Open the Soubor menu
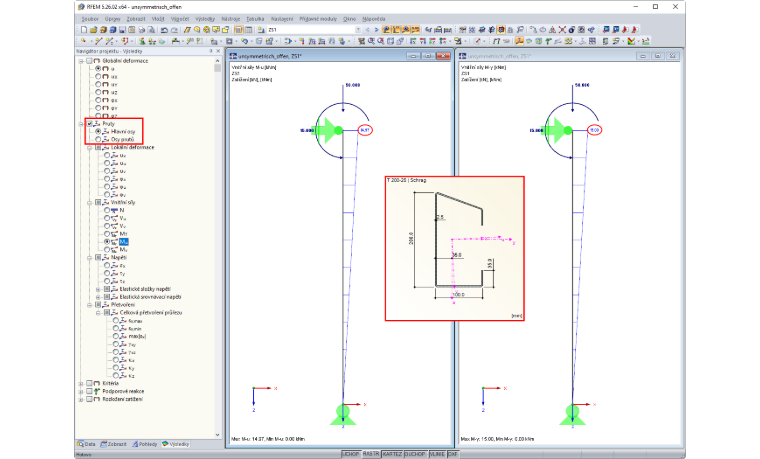Screen dimensions: 760x459 90,19
